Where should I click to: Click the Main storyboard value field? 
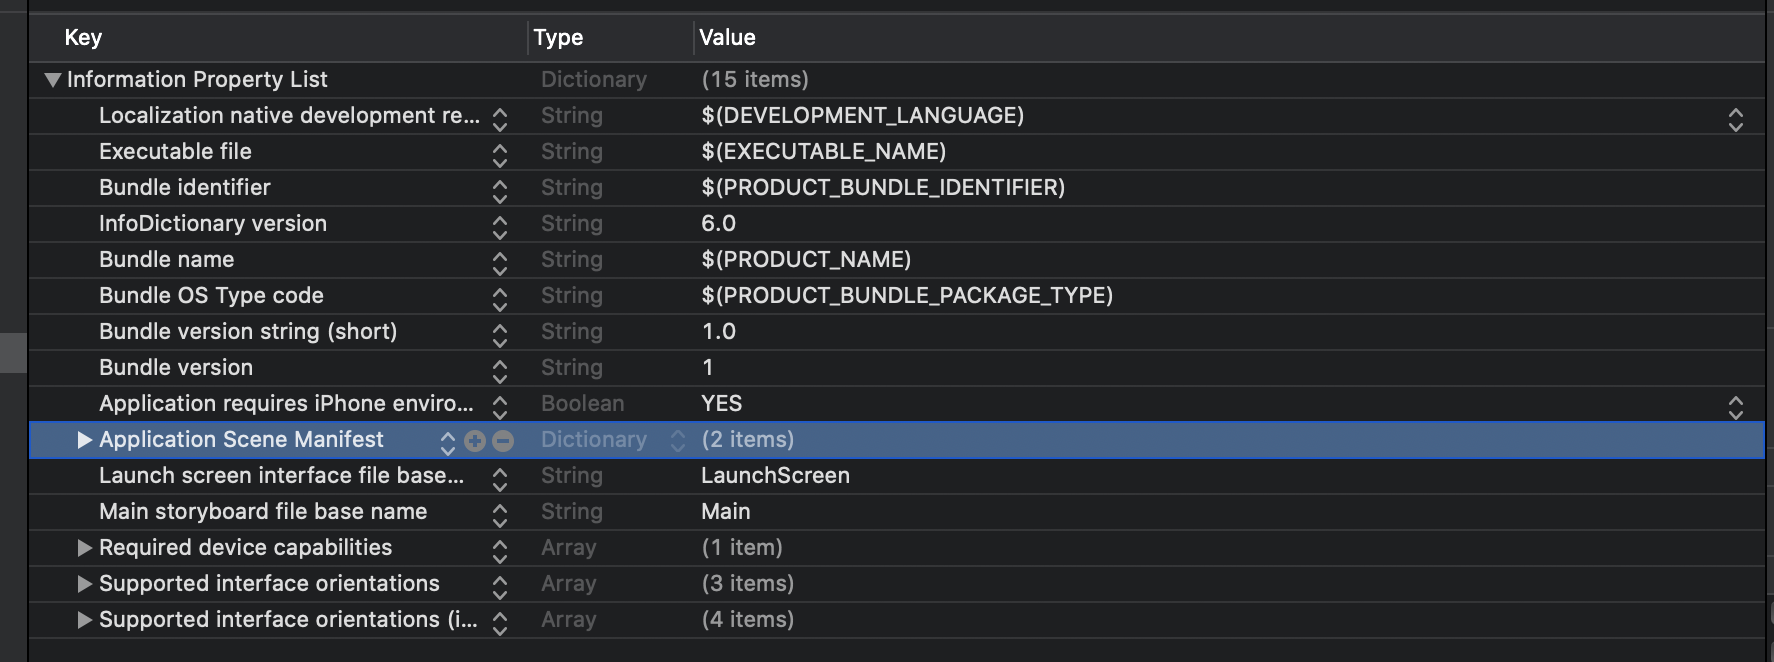726,512
